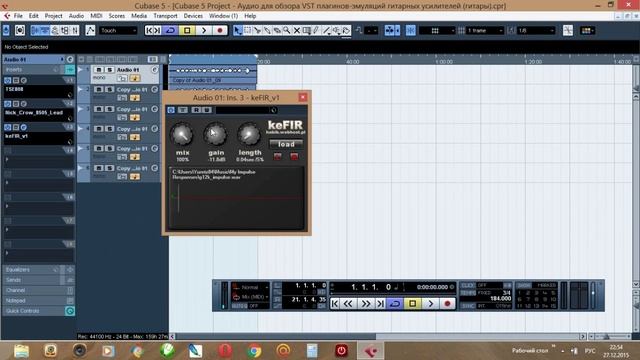Open the Transport menu

[x=165, y=16]
